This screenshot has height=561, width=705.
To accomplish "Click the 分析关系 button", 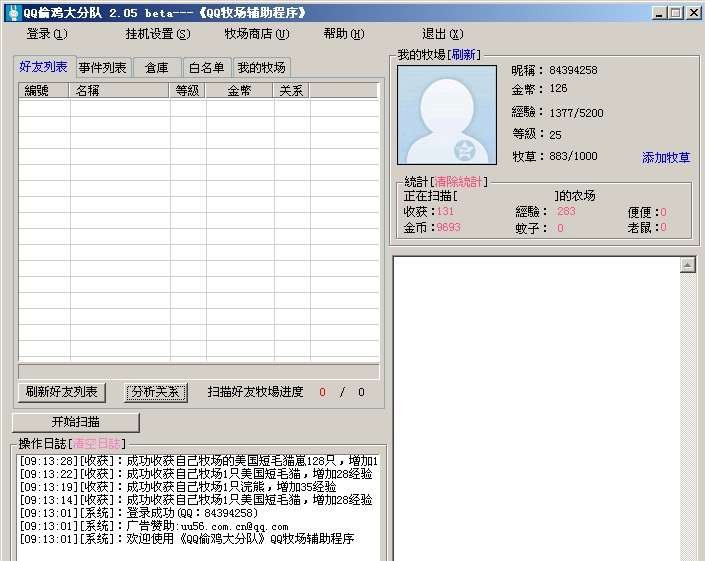I will 156,392.
